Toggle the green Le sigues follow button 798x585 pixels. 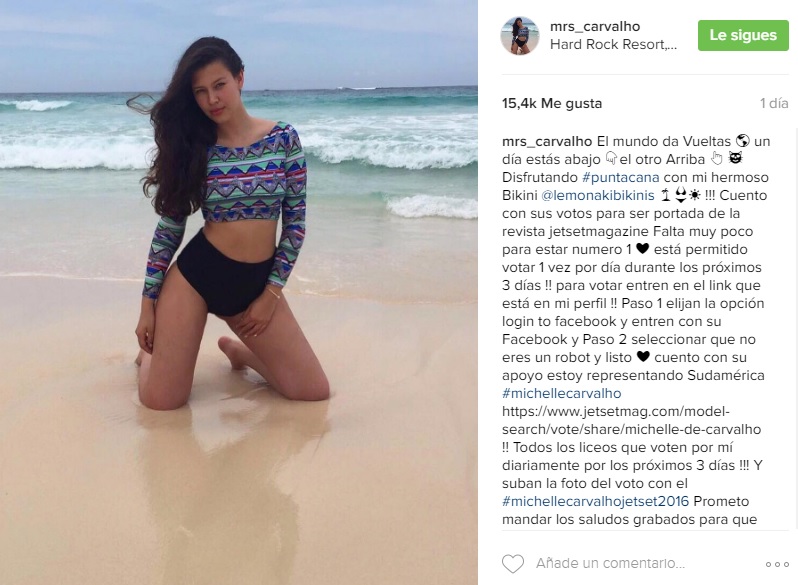point(743,35)
